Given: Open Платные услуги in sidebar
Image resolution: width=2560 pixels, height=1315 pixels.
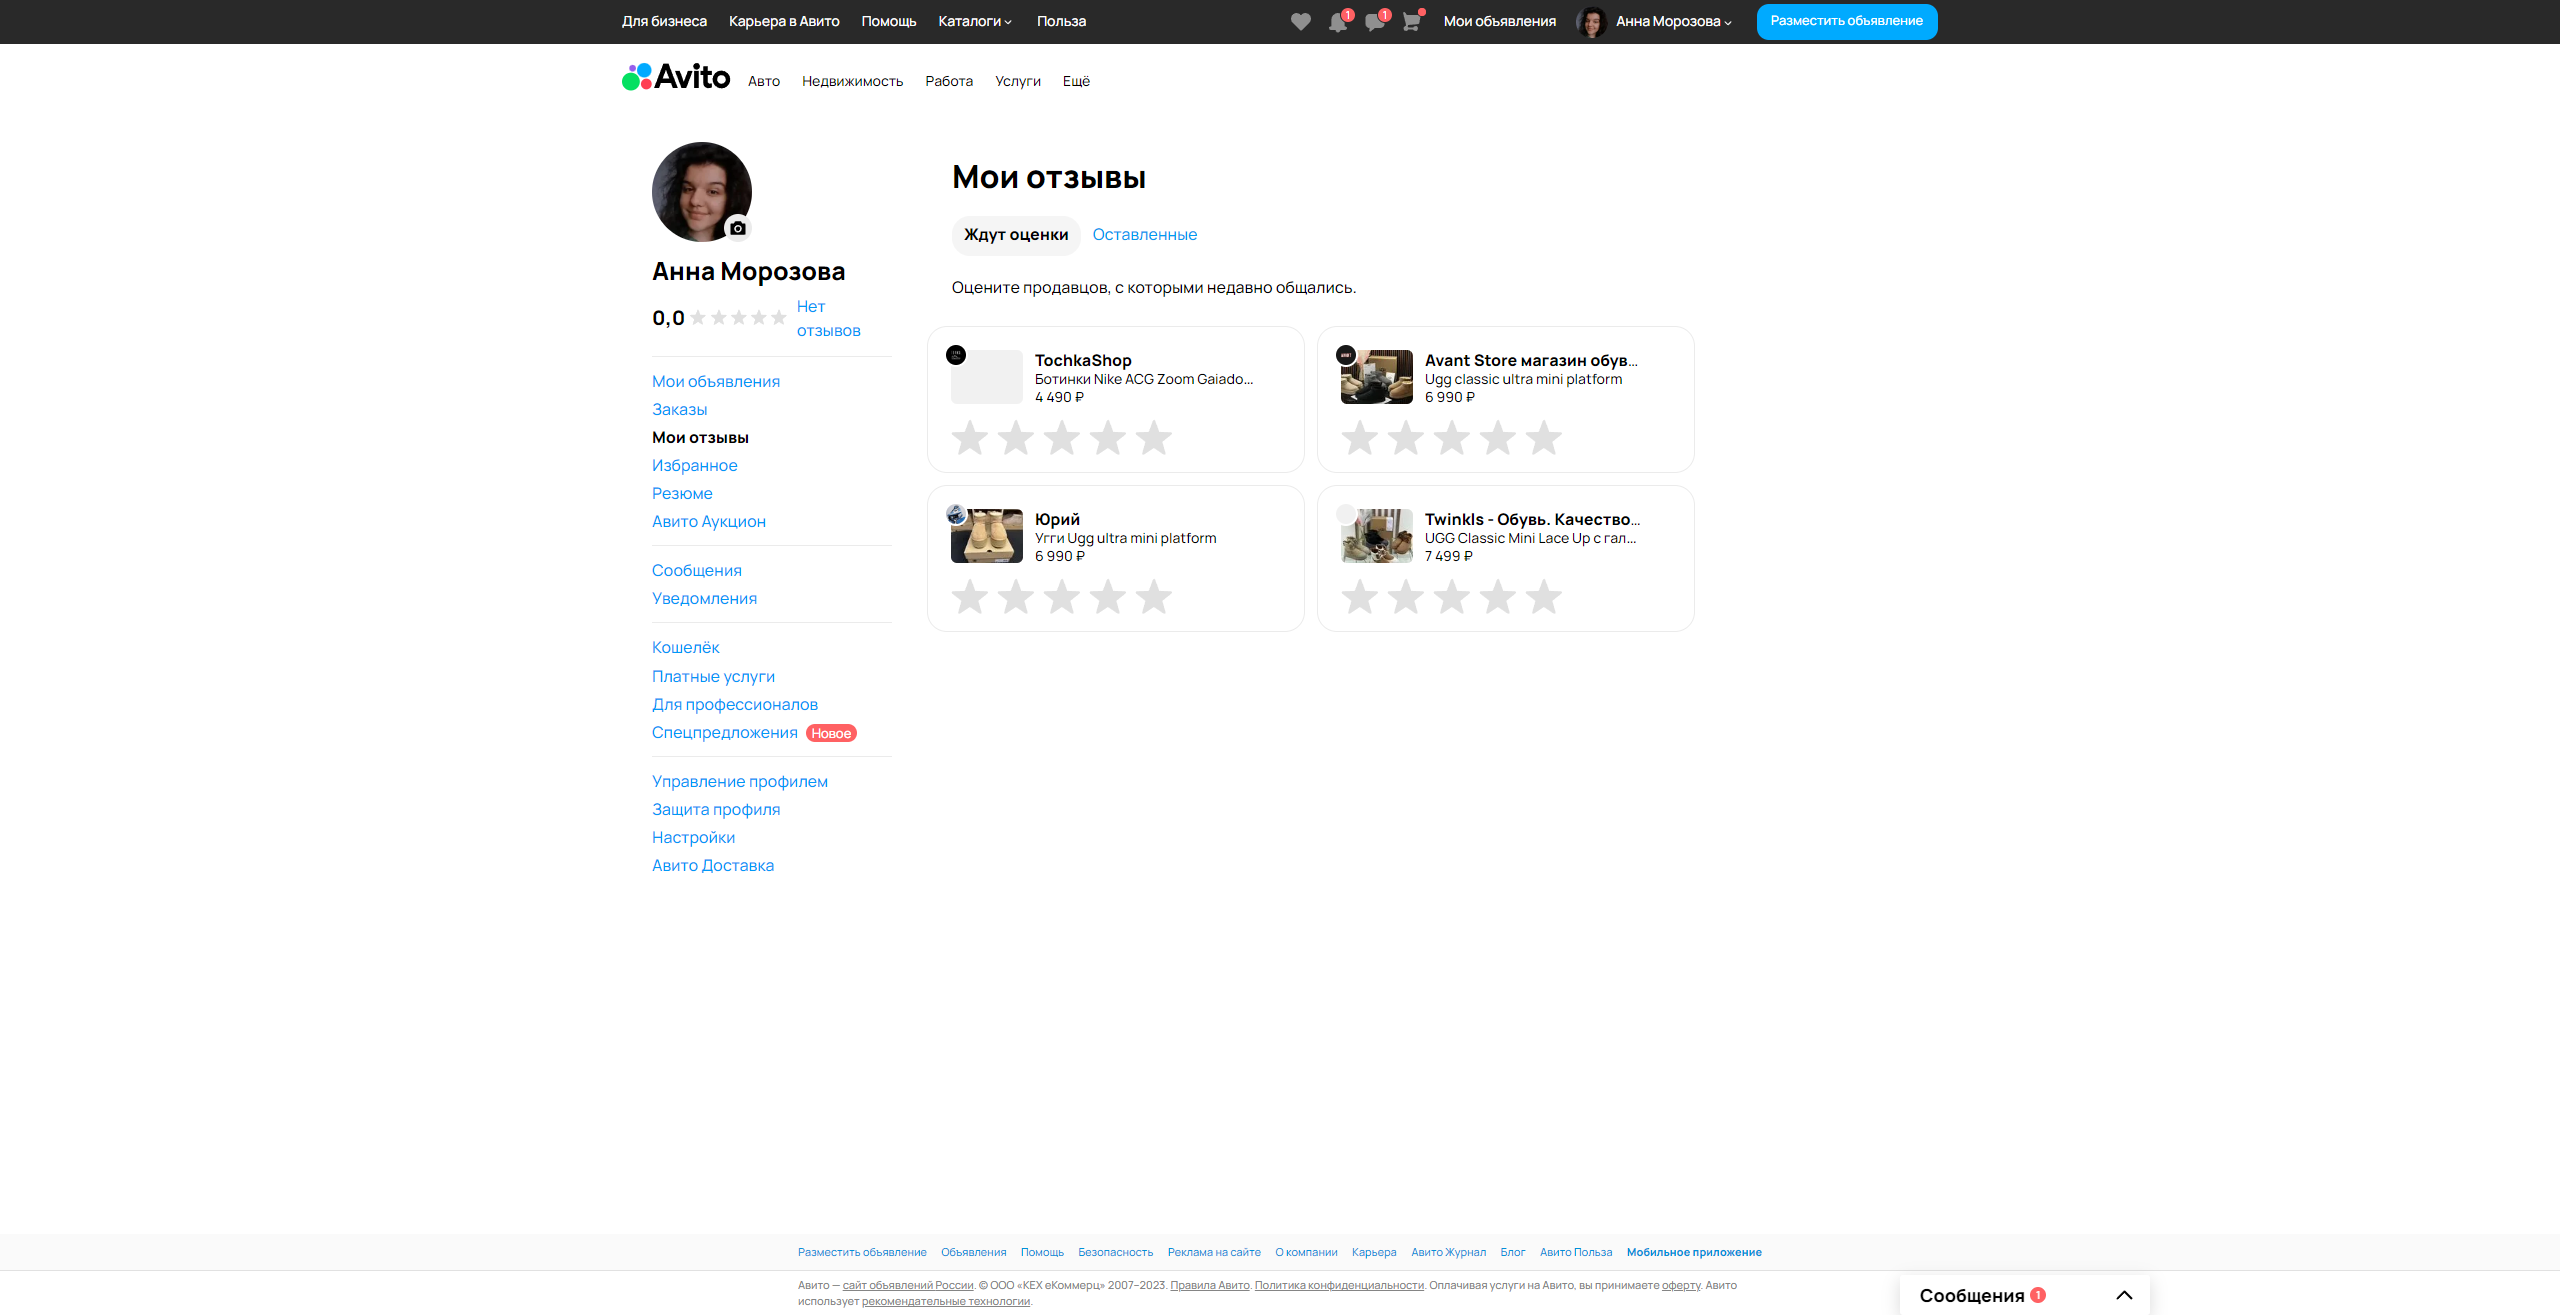Looking at the screenshot, I should 714,677.
